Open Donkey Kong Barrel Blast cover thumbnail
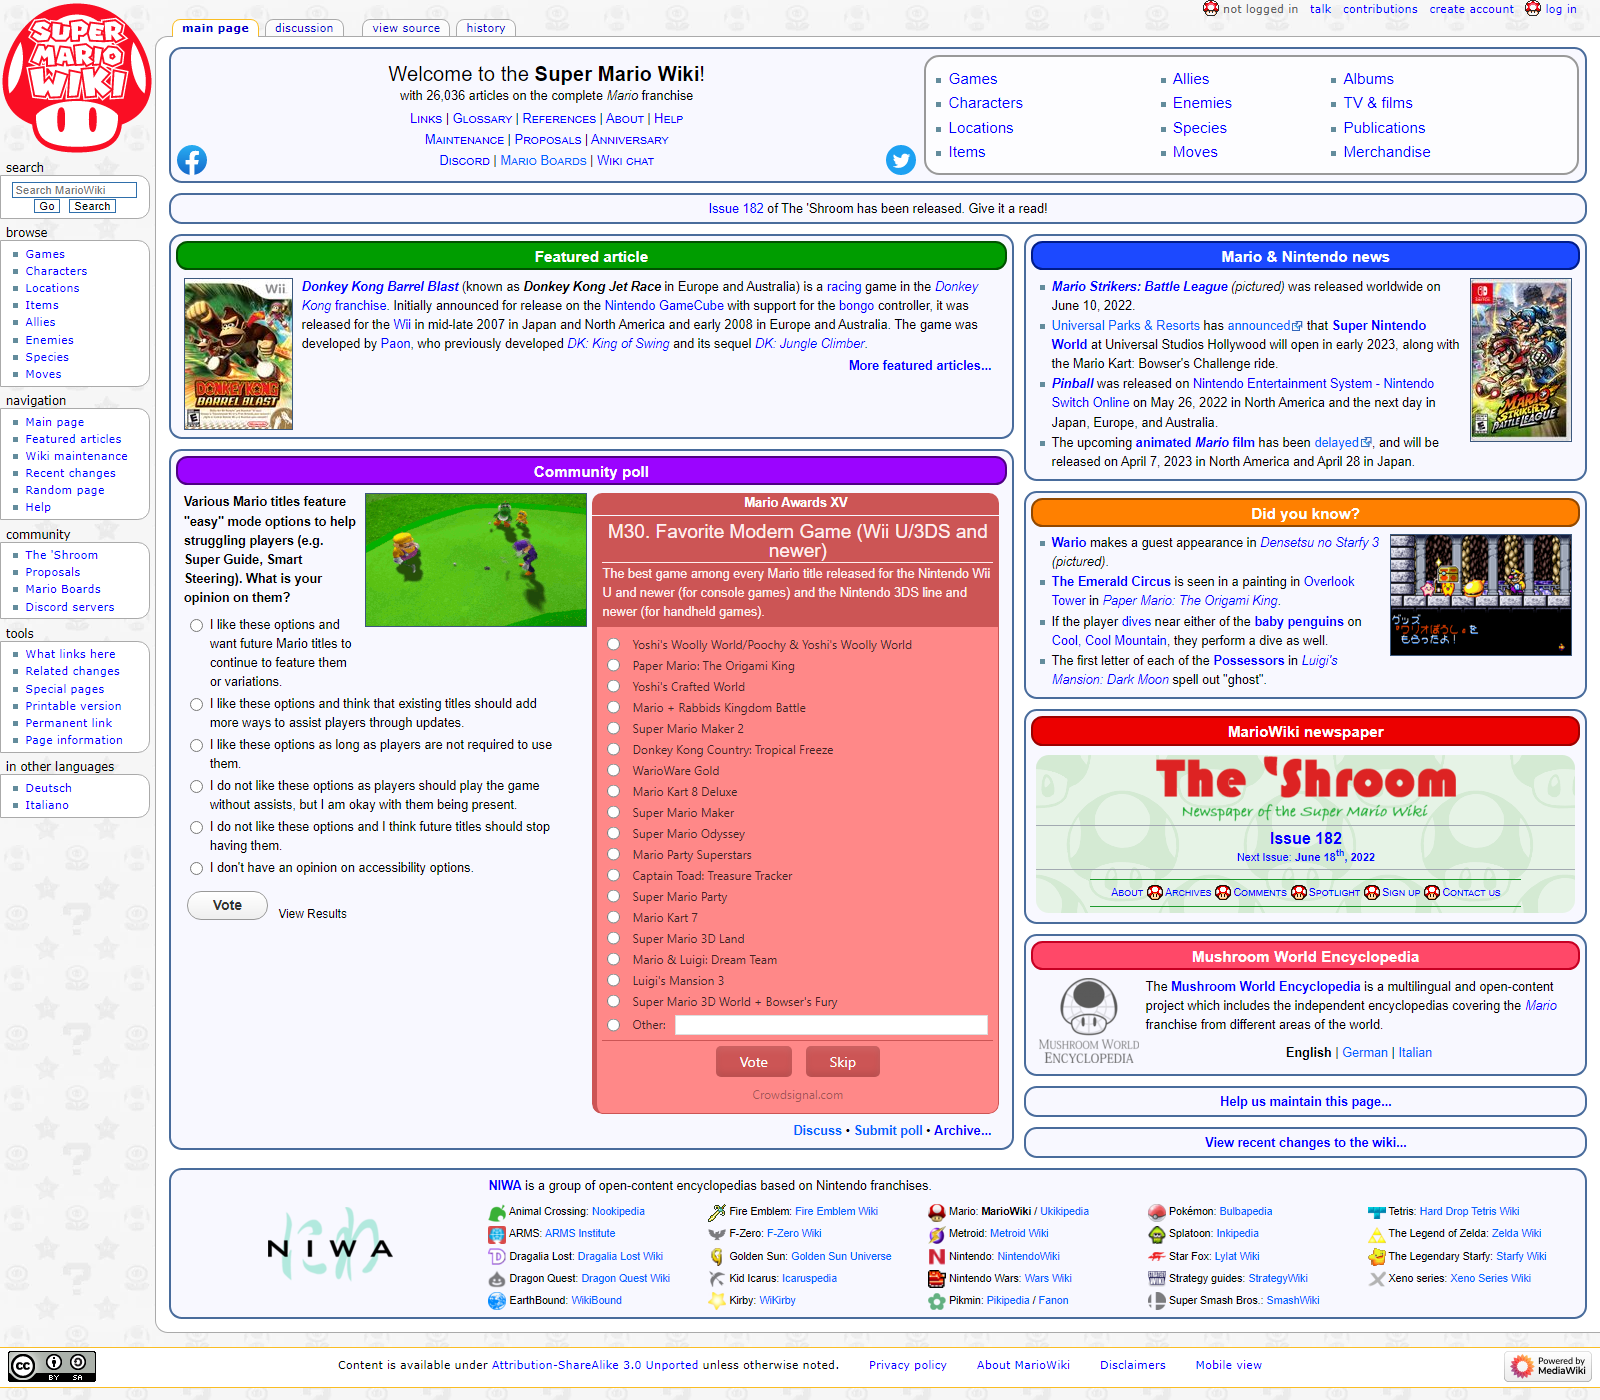1600x1400 pixels. click(x=238, y=355)
